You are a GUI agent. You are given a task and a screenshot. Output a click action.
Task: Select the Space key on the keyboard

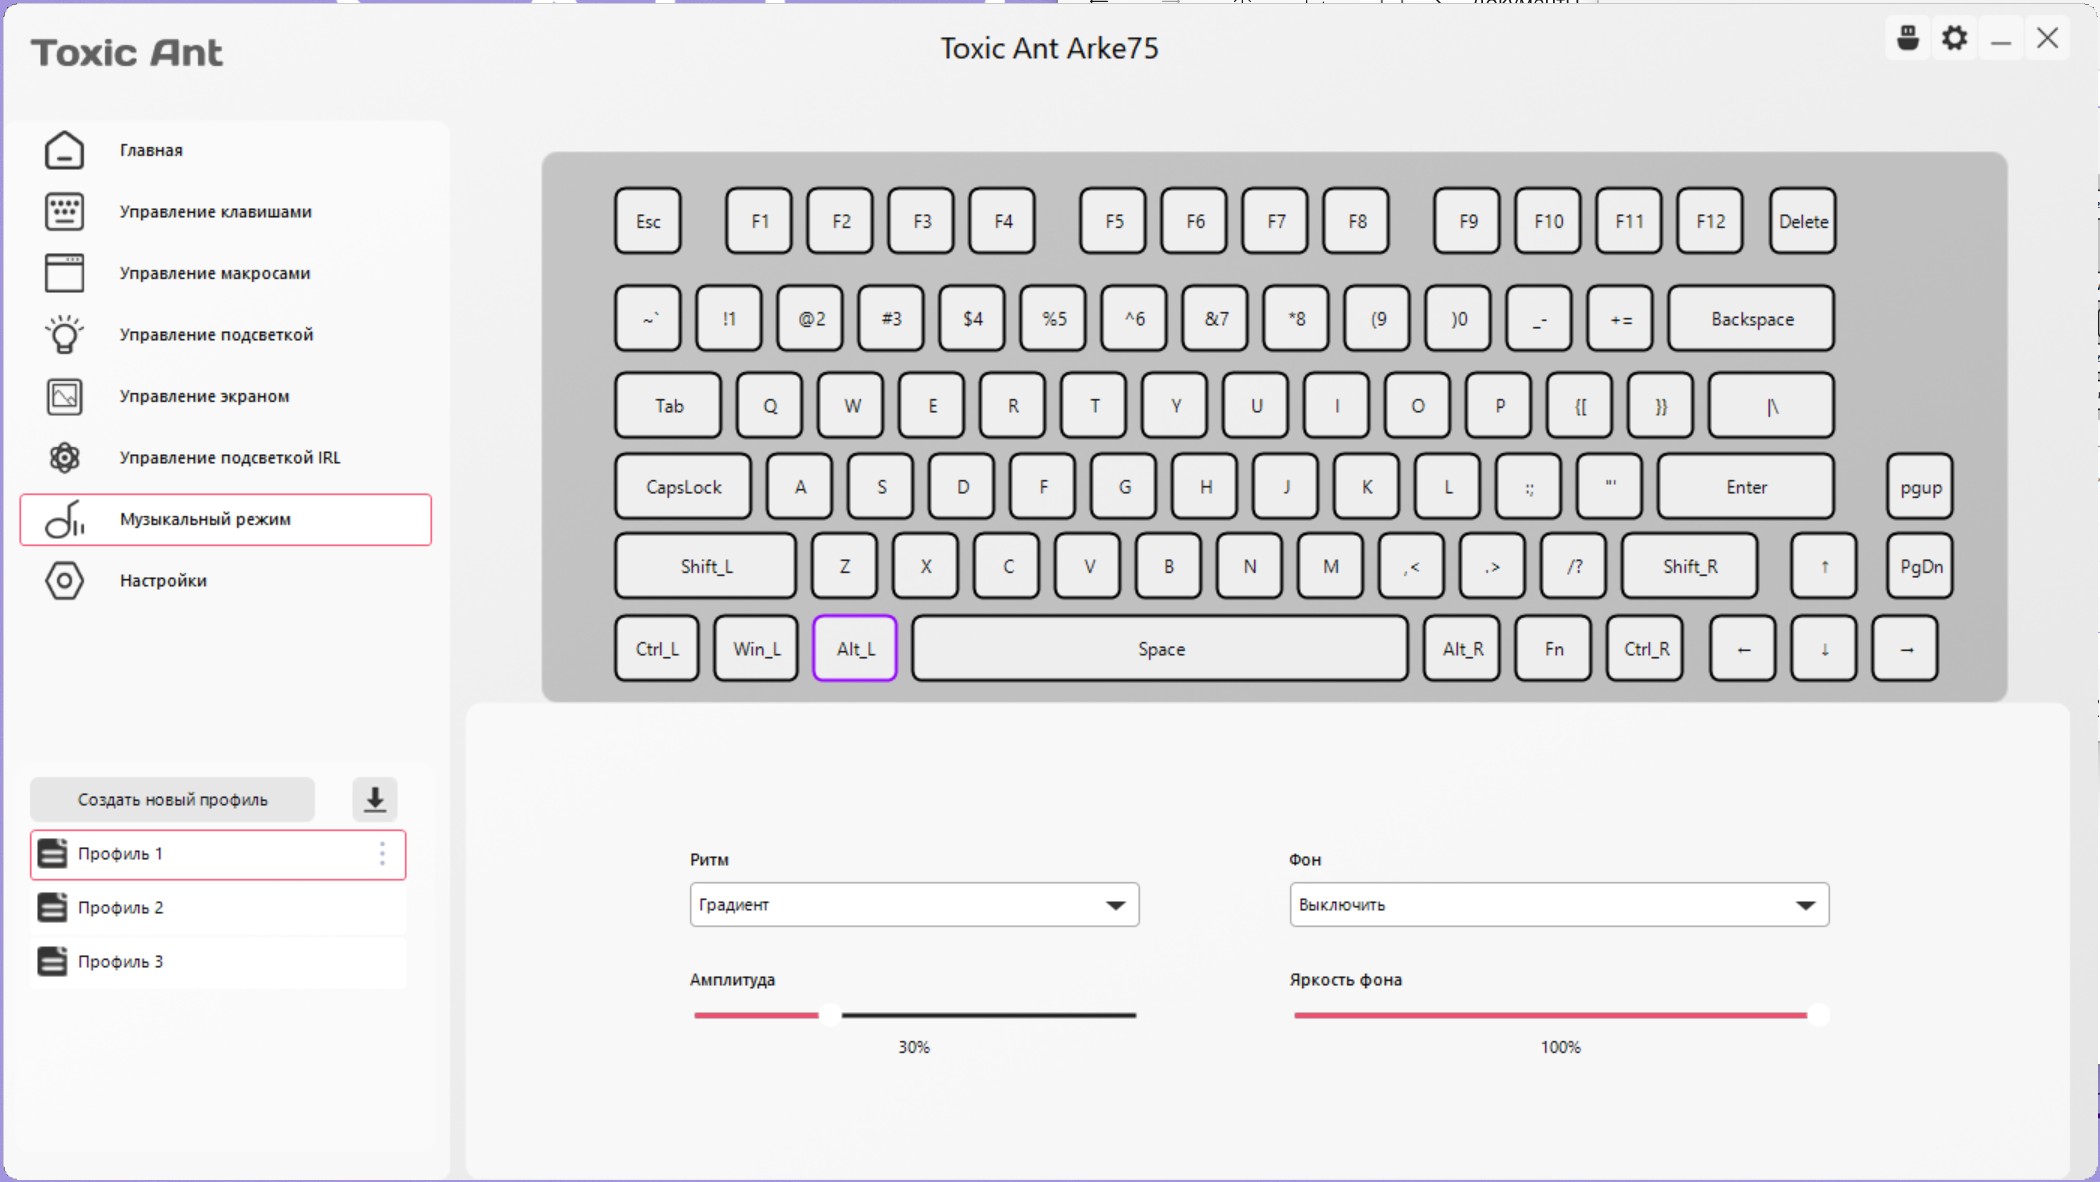1160,649
